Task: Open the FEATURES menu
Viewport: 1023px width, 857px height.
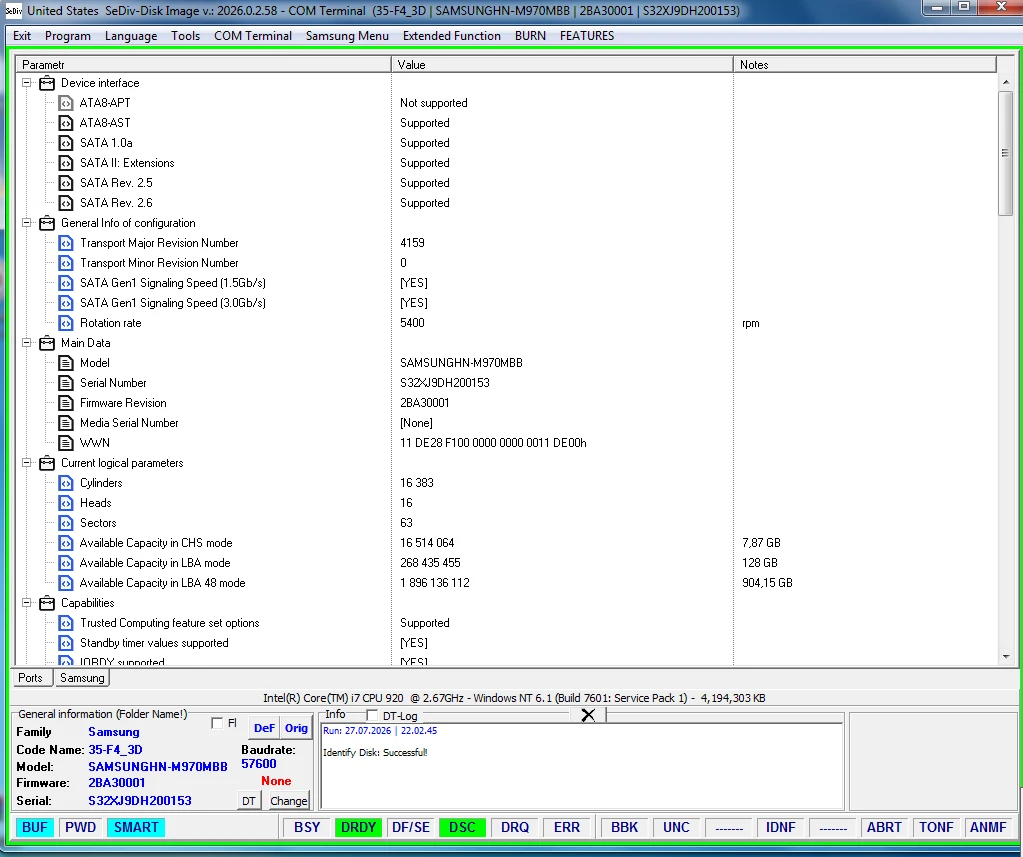Action: coord(587,36)
